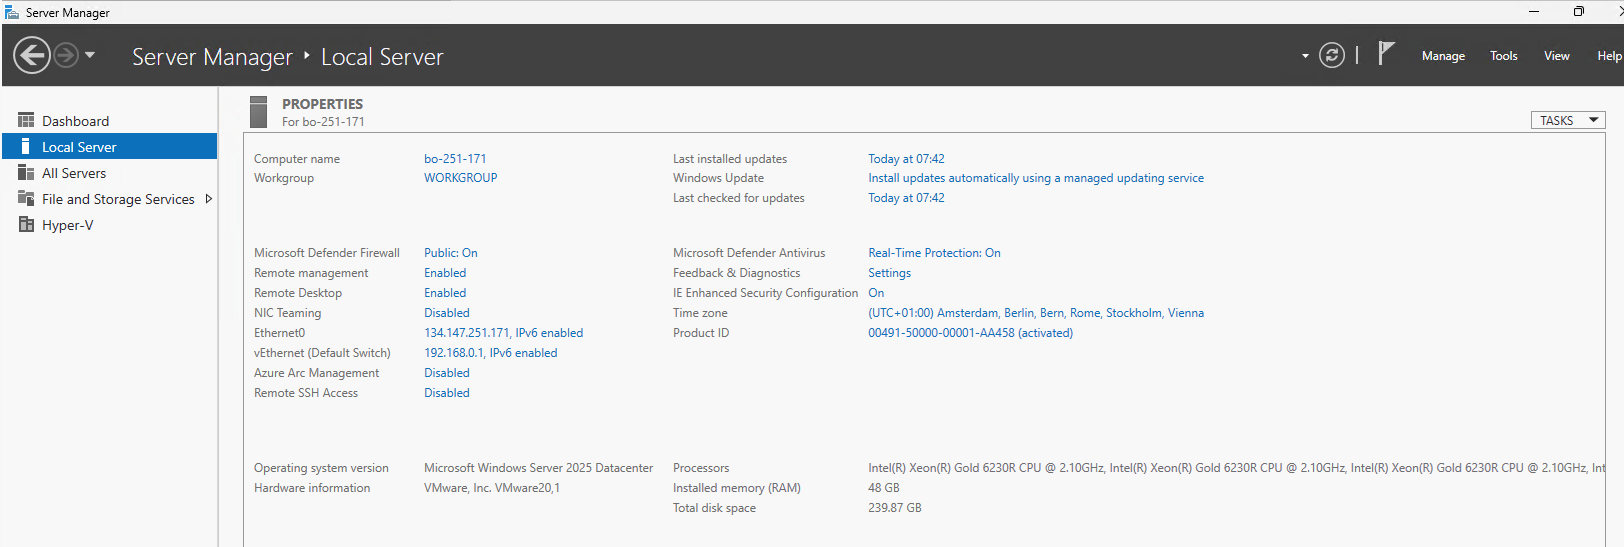Click File and Storage Services icon
Screen dimensions: 1624x547
[x=26, y=198]
